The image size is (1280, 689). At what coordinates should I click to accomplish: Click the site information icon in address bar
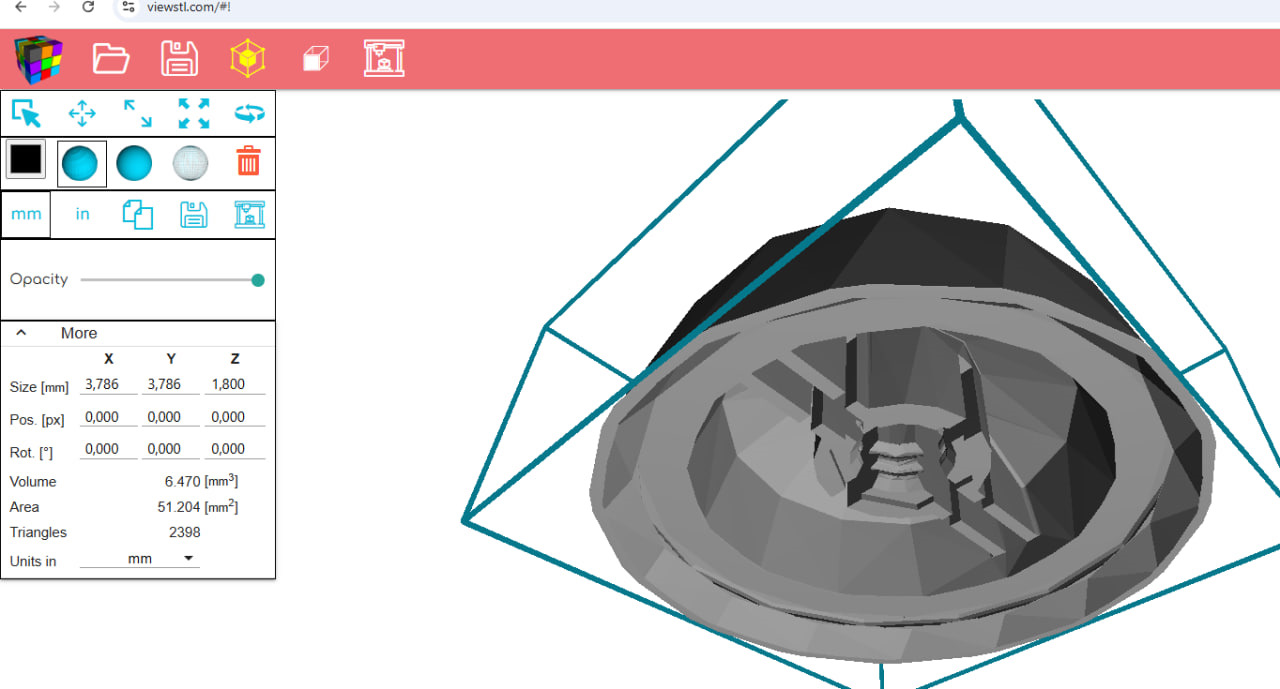click(x=127, y=7)
